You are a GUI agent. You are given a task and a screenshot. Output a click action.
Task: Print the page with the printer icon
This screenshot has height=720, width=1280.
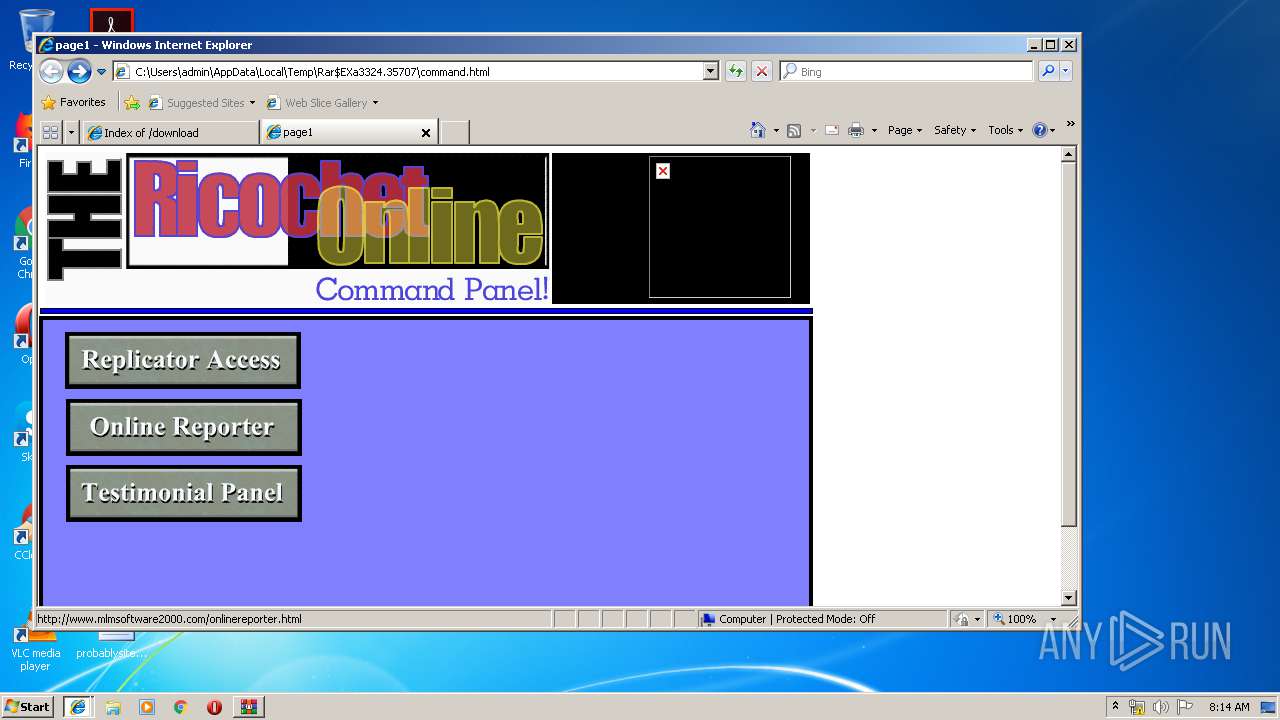tap(856, 130)
